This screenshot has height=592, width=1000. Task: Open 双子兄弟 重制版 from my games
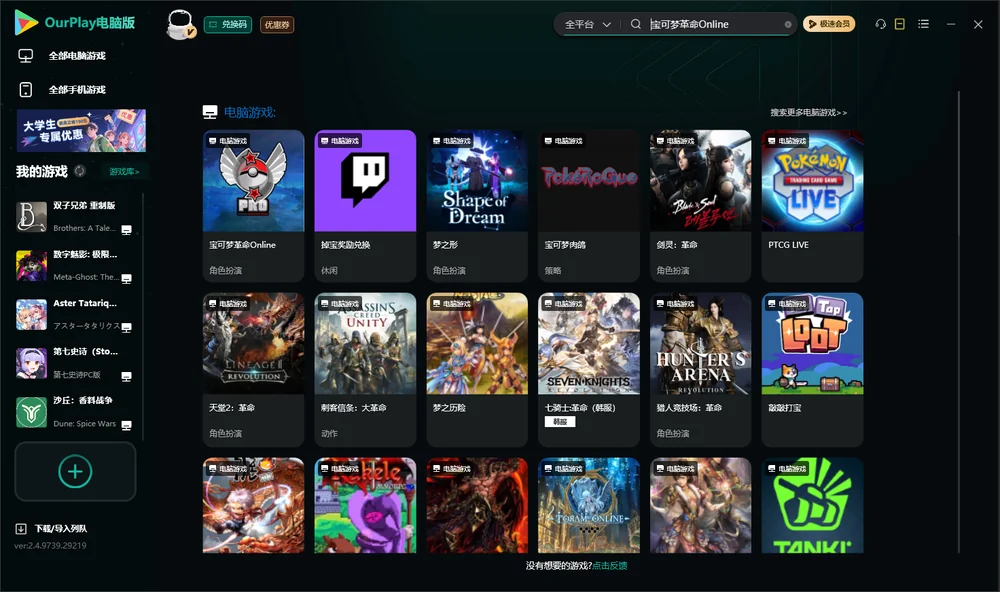pyautogui.click(x=75, y=217)
